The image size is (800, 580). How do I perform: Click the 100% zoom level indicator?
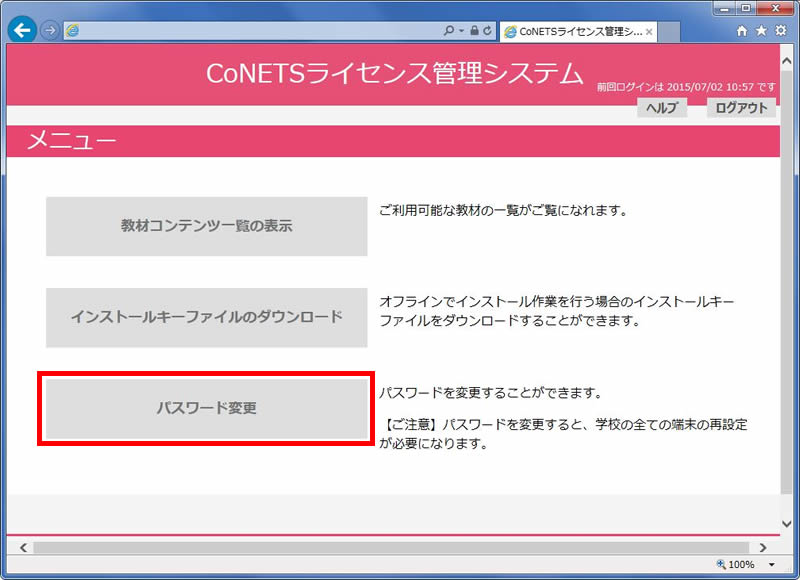(x=736, y=564)
